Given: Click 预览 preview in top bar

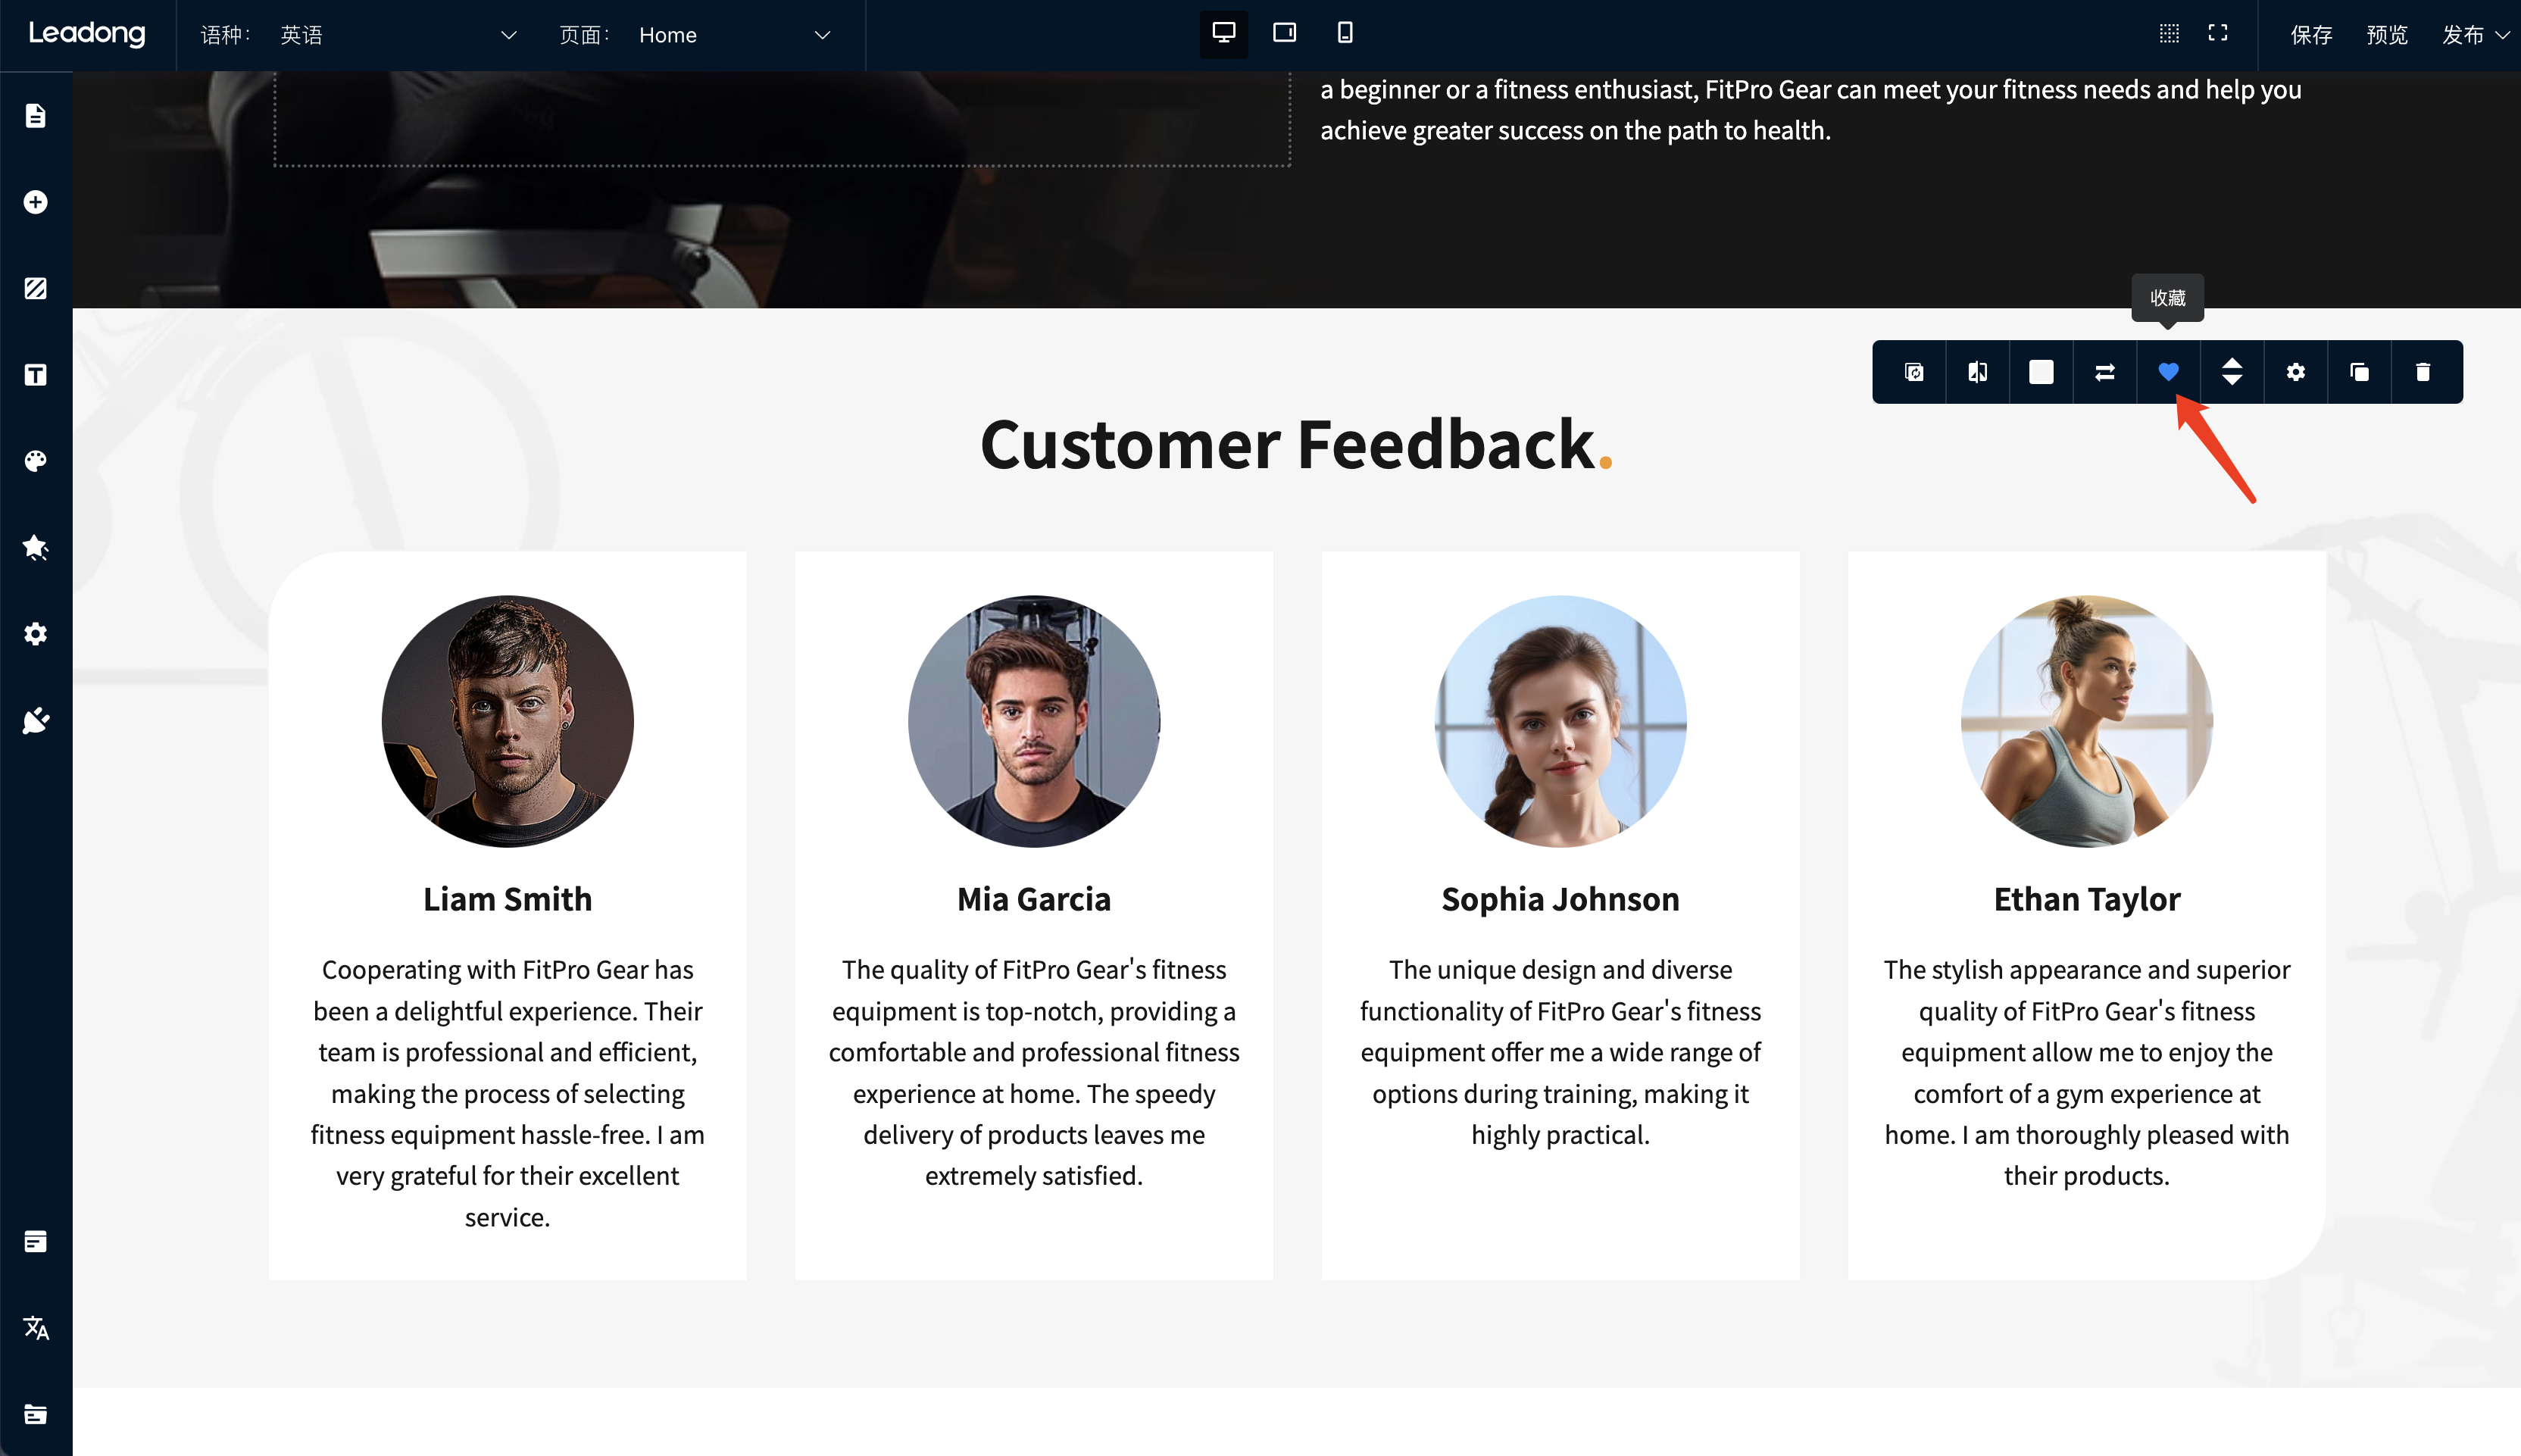Looking at the screenshot, I should [x=2386, y=35].
